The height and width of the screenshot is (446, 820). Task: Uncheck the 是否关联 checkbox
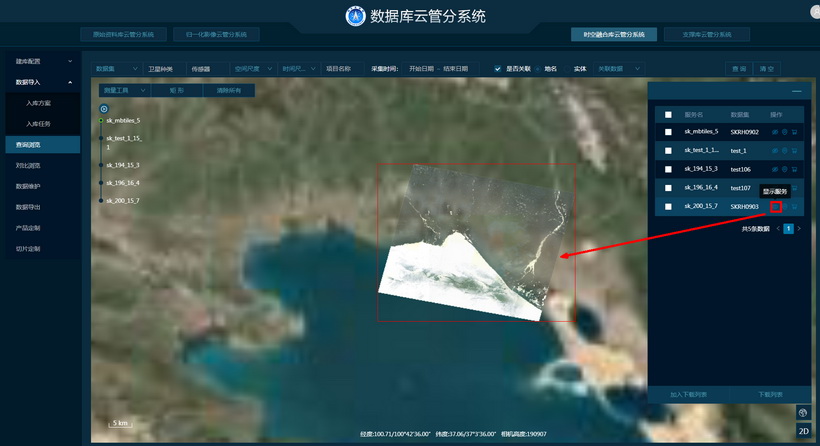(x=498, y=69)
